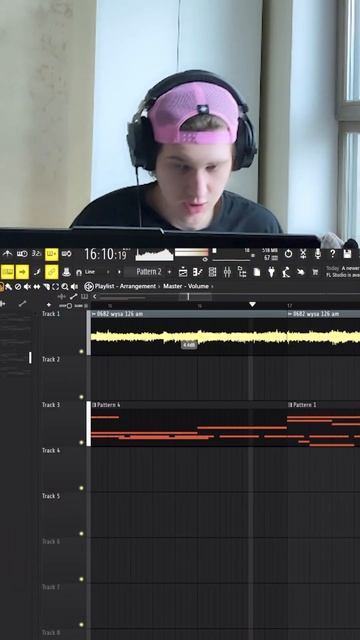This screenshot has width=360, height=640.
Task: Select the Track 1 label
Action: point(51,314)
